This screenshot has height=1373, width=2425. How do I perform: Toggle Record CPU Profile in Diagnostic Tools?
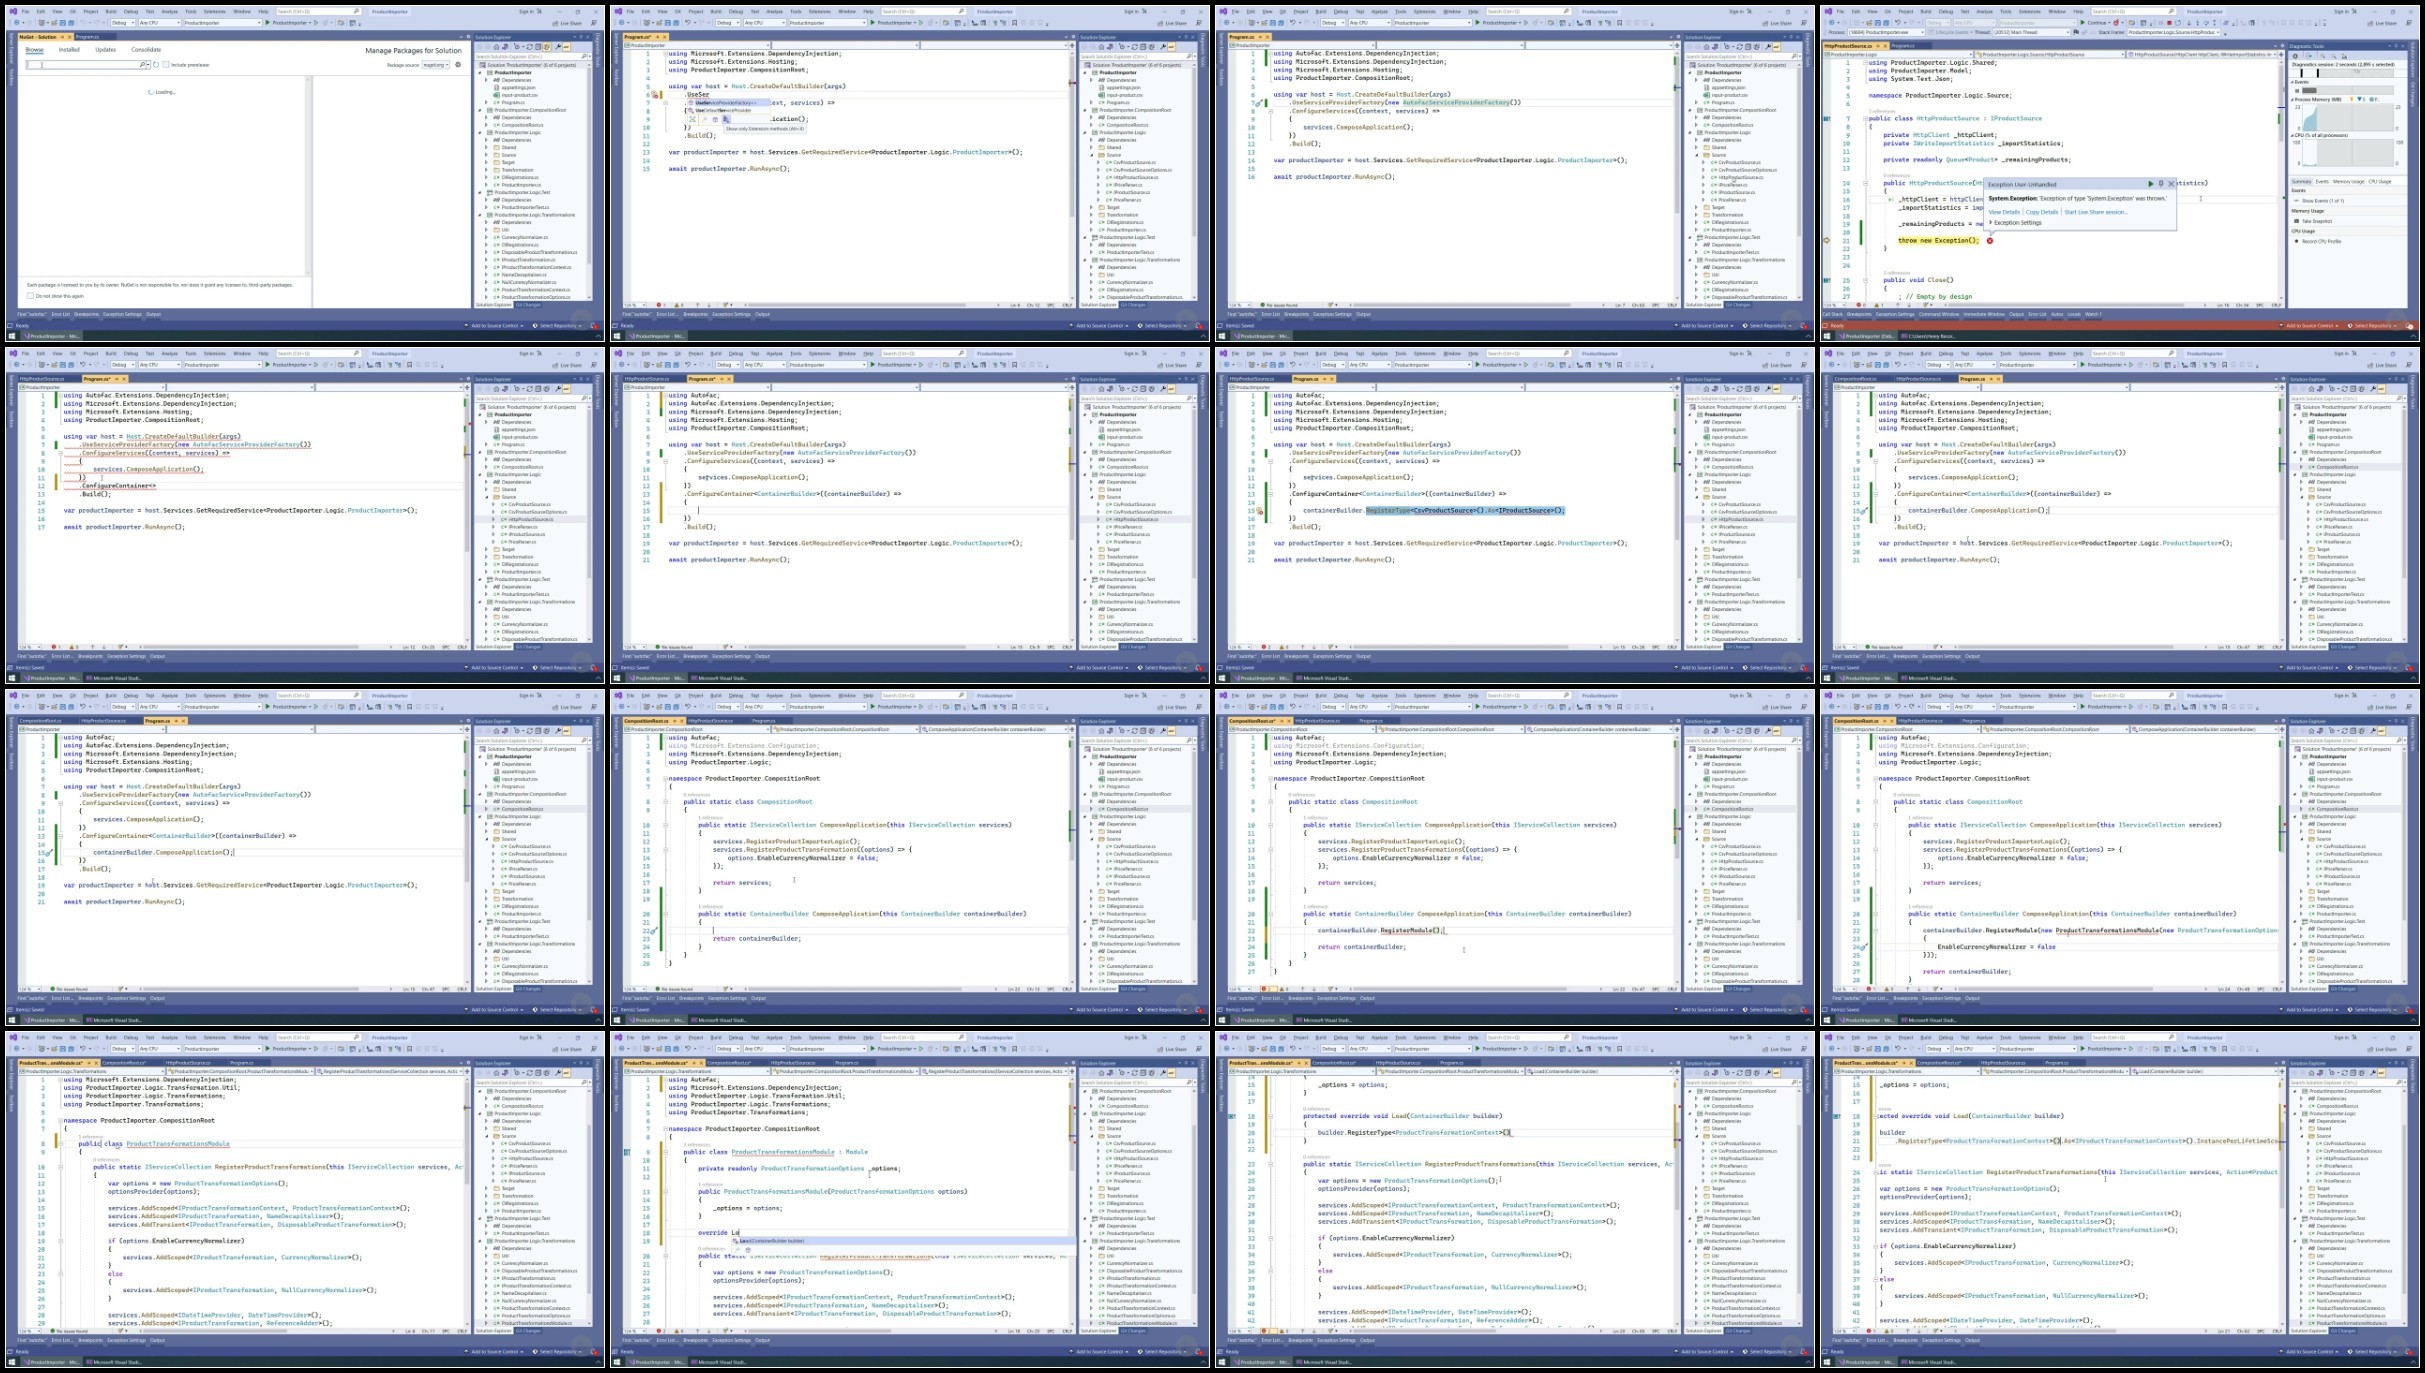[2296, 241]
